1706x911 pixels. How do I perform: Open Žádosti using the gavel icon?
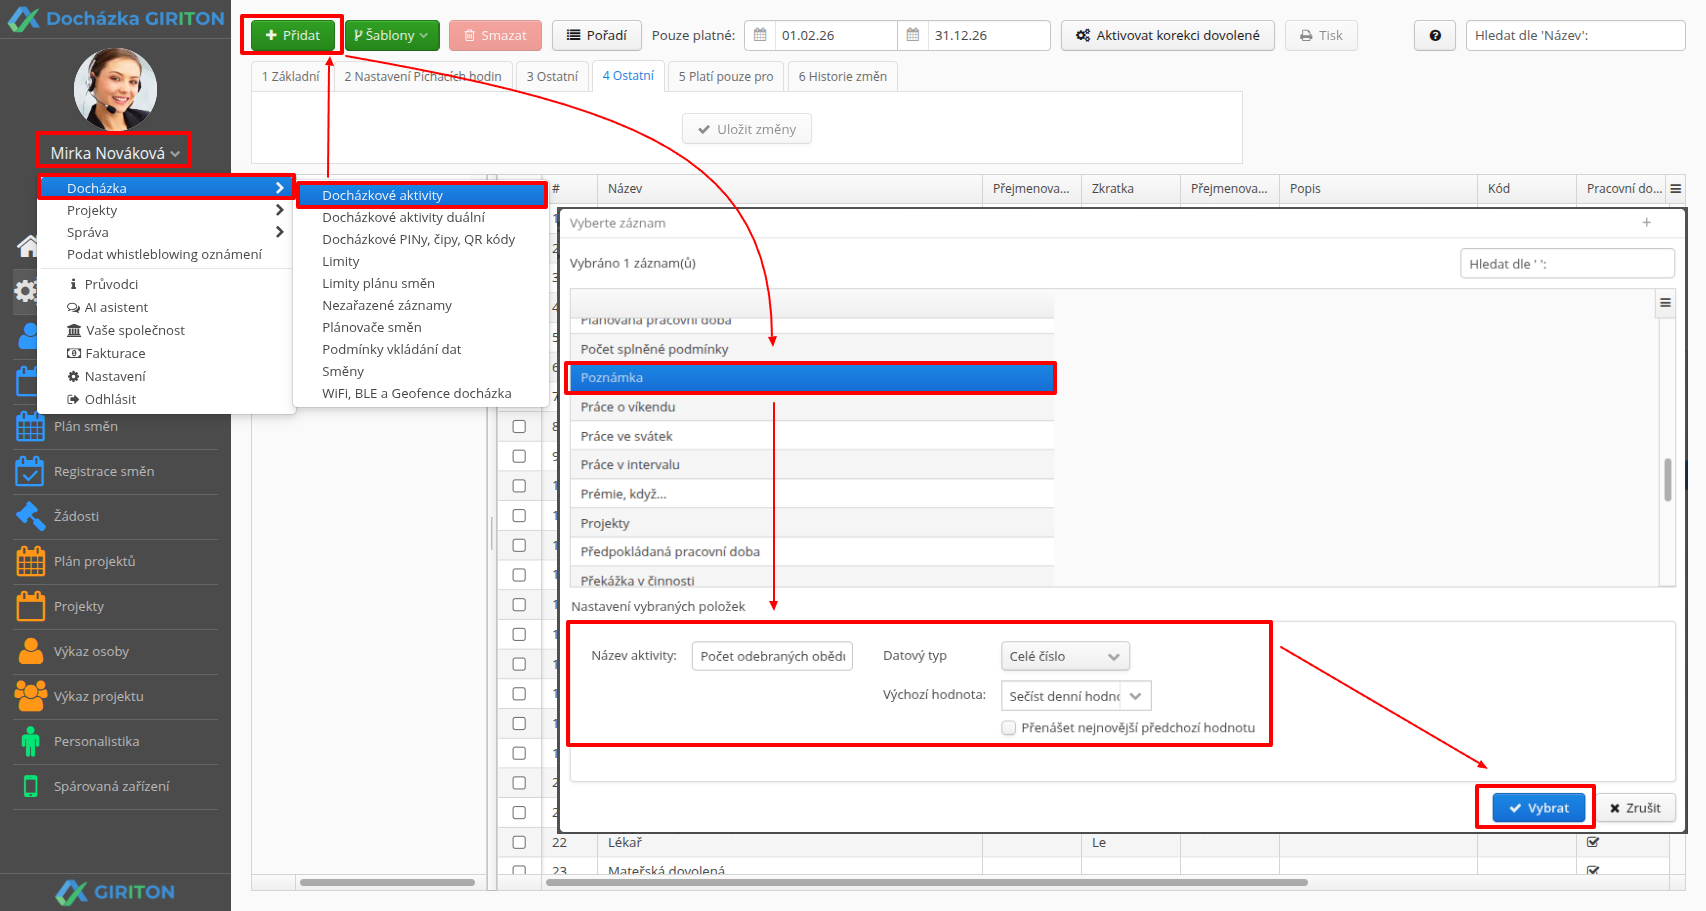[30, 516]
